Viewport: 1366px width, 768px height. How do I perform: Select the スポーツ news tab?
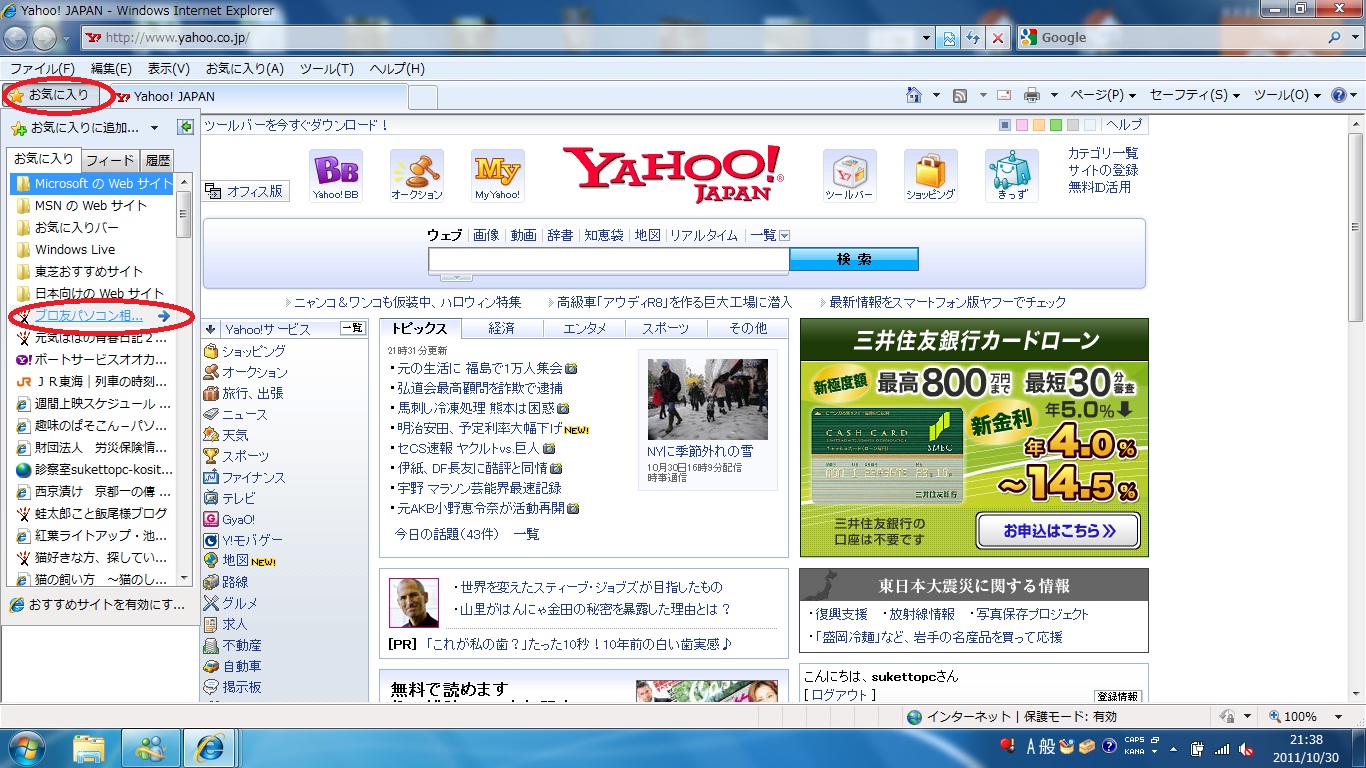point(666,328)
